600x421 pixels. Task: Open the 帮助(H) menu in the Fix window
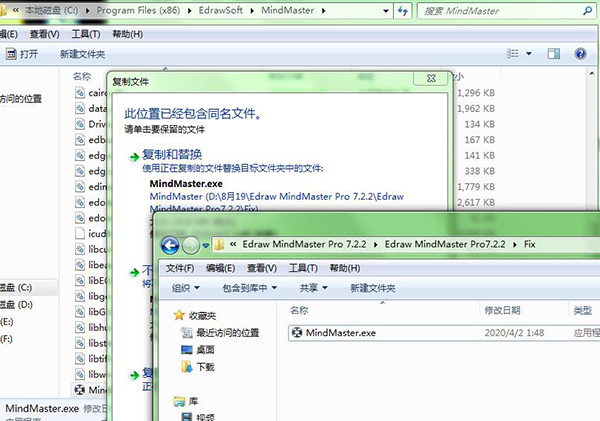pos(345,268)
